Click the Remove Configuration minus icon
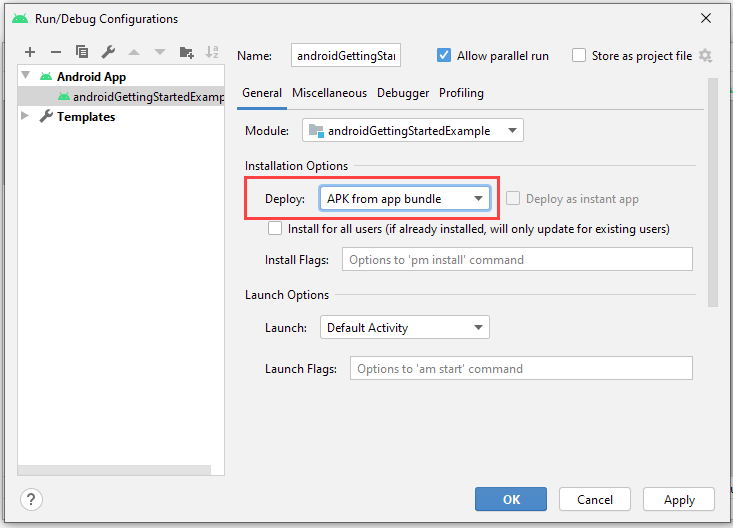 [56, 52]
